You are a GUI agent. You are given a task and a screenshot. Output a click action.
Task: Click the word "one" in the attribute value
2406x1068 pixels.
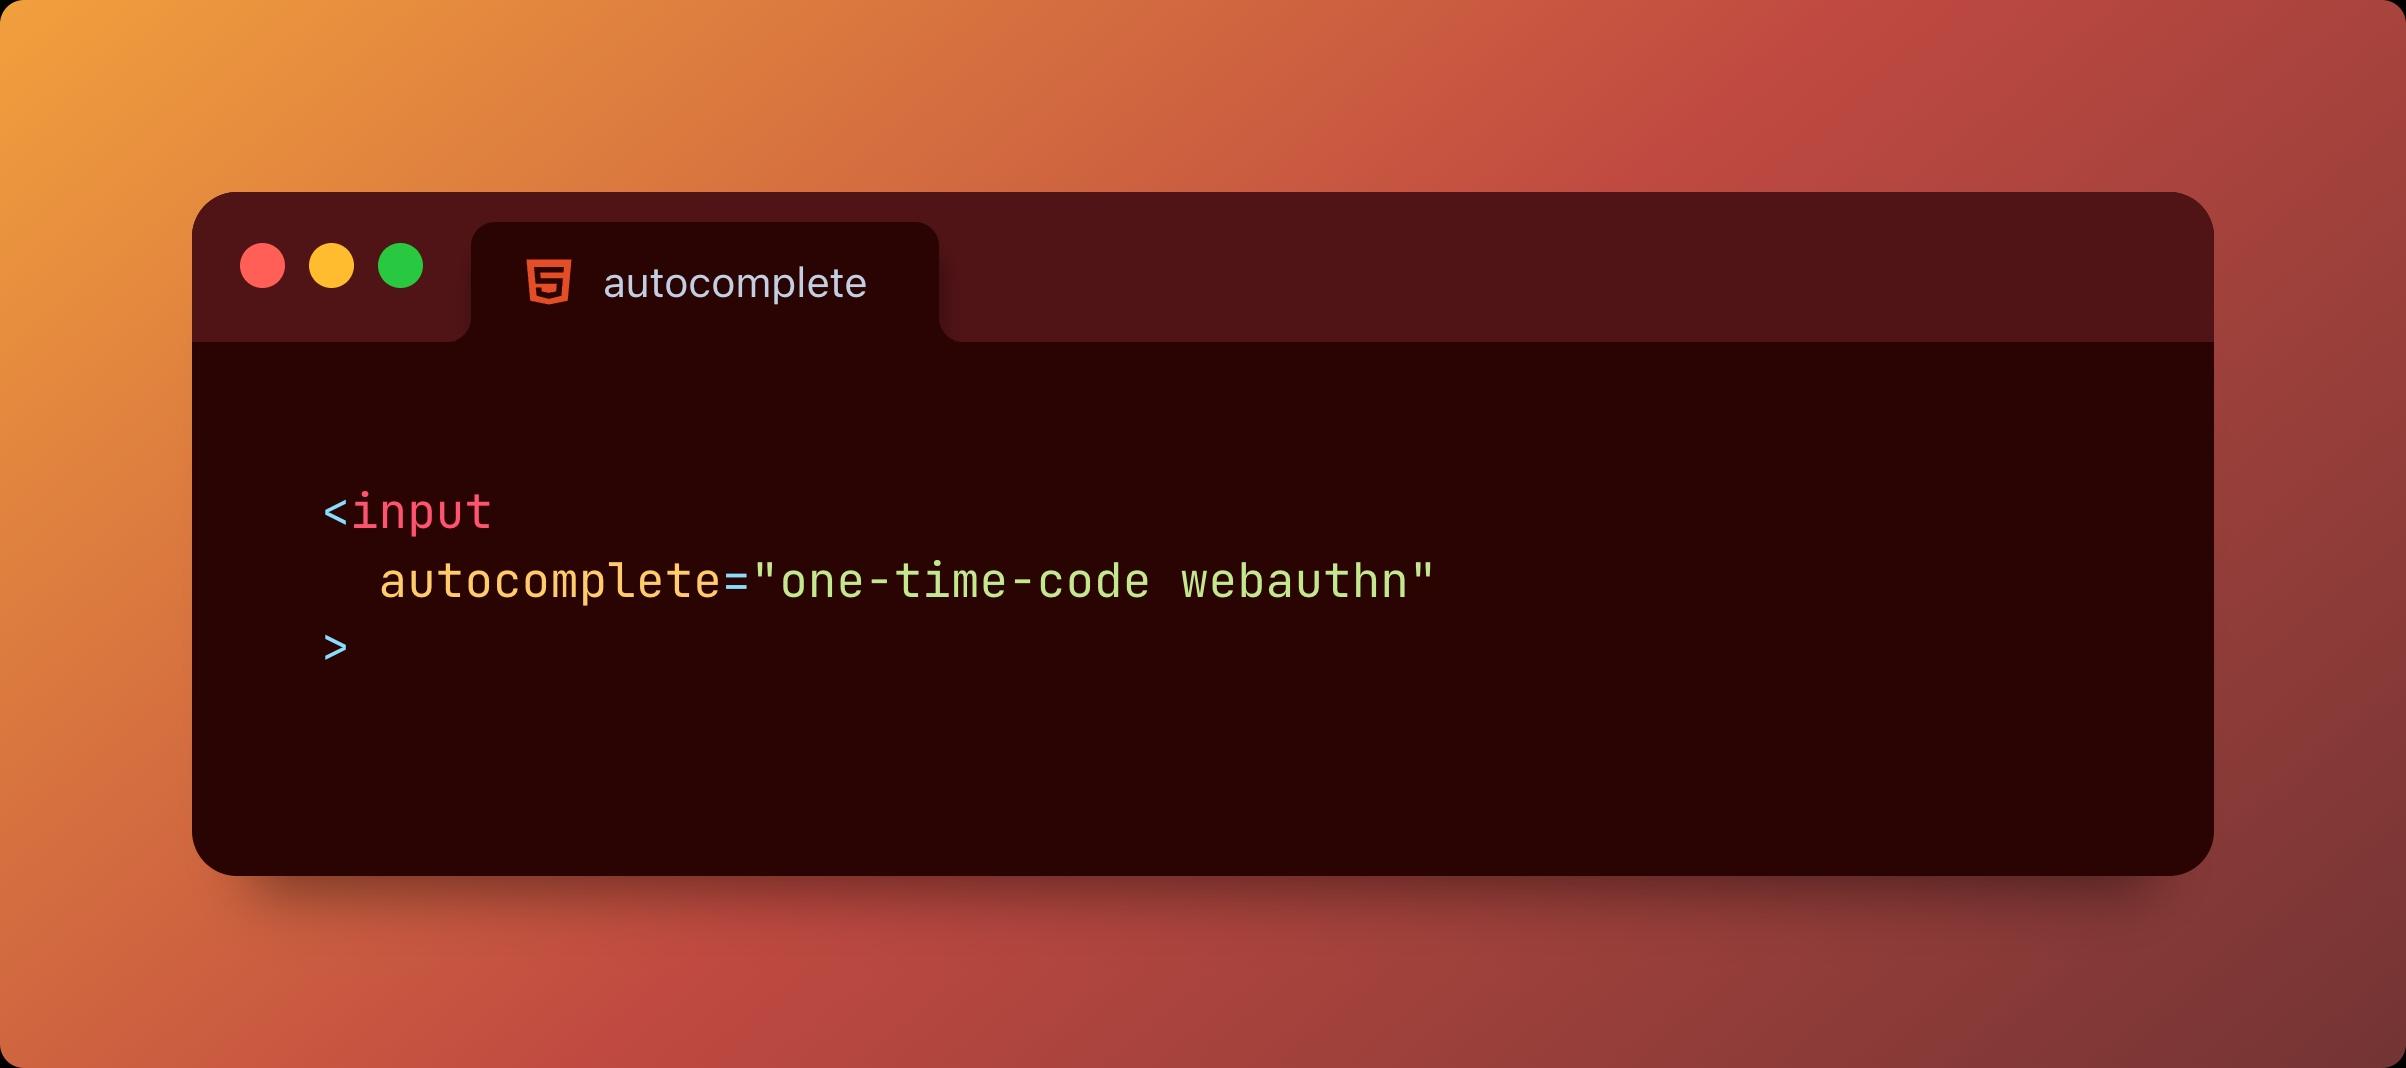[x=822, y=582]
